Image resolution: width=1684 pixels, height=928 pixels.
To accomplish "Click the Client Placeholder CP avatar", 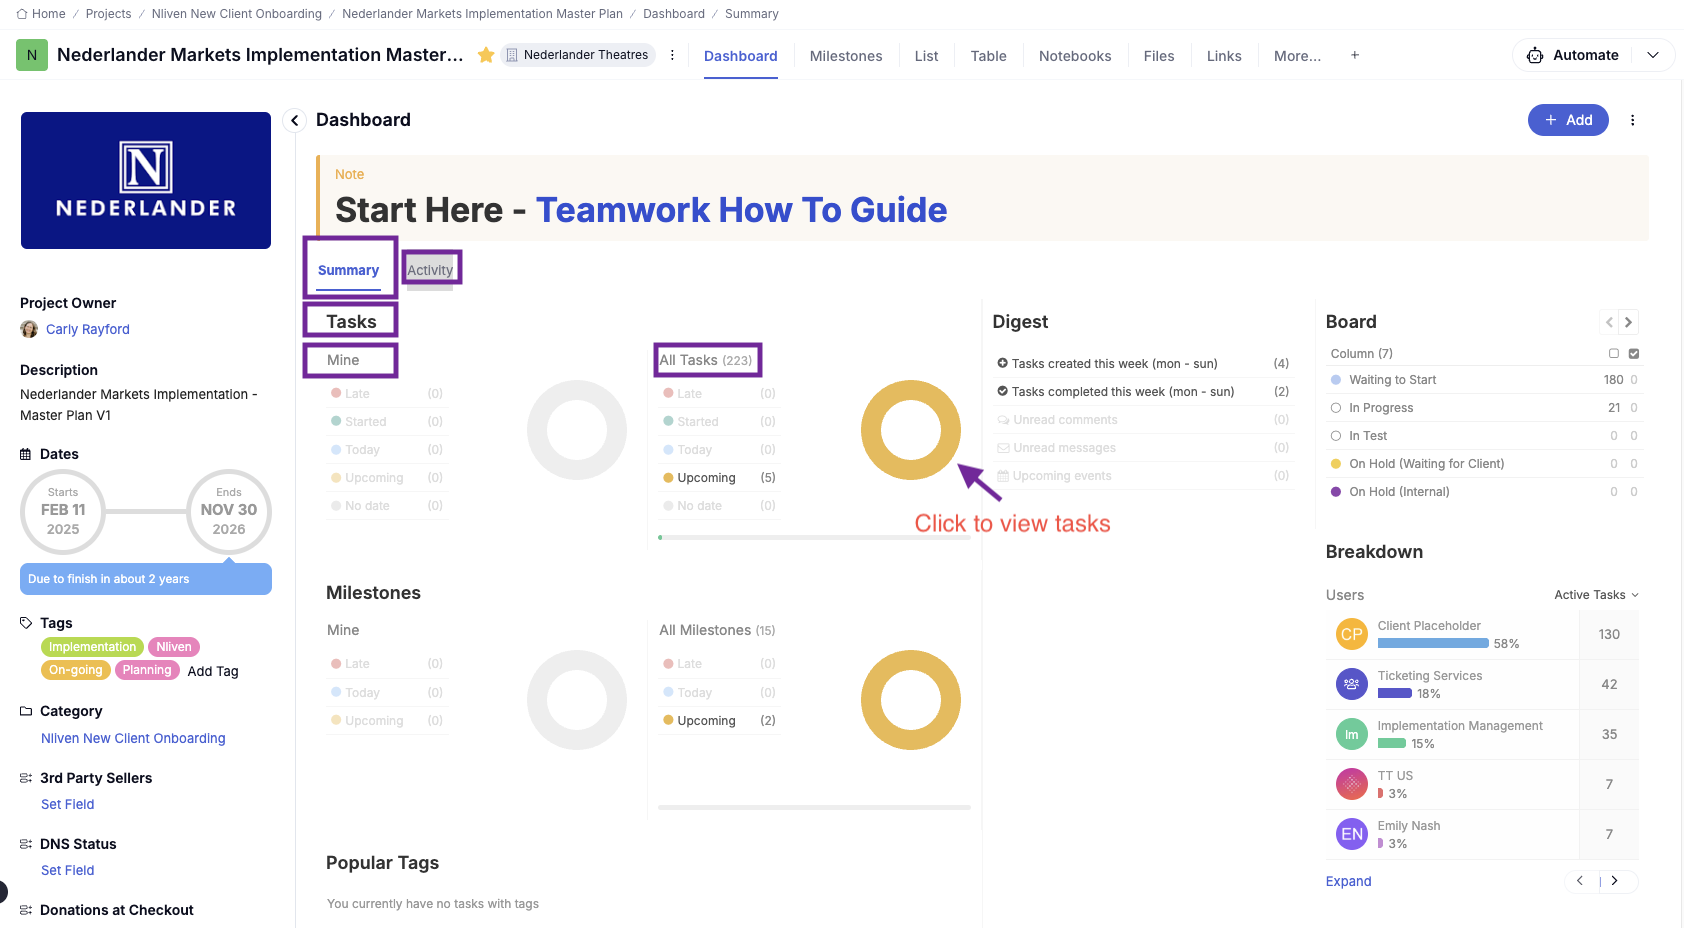I will [x=1352, y=634].
